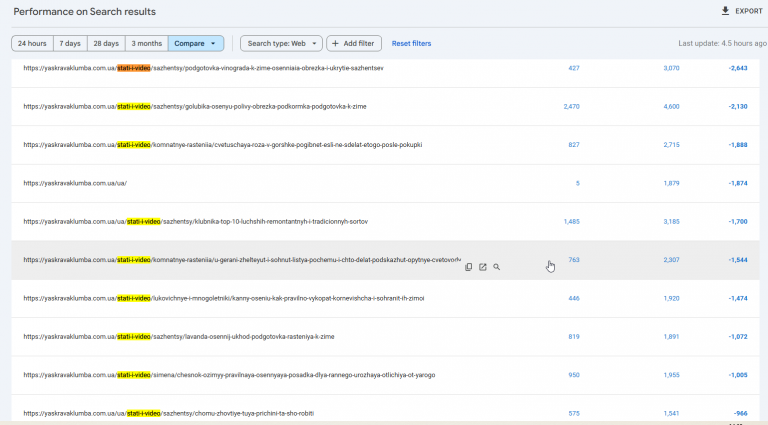Click the Add filter button

point(354,44)
